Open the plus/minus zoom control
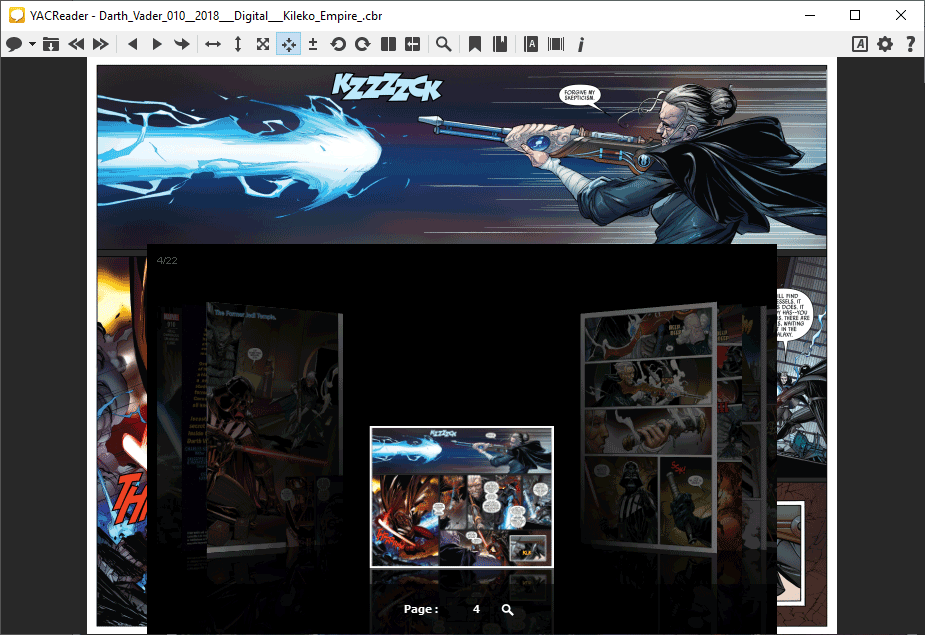 (x=313, y=44)
